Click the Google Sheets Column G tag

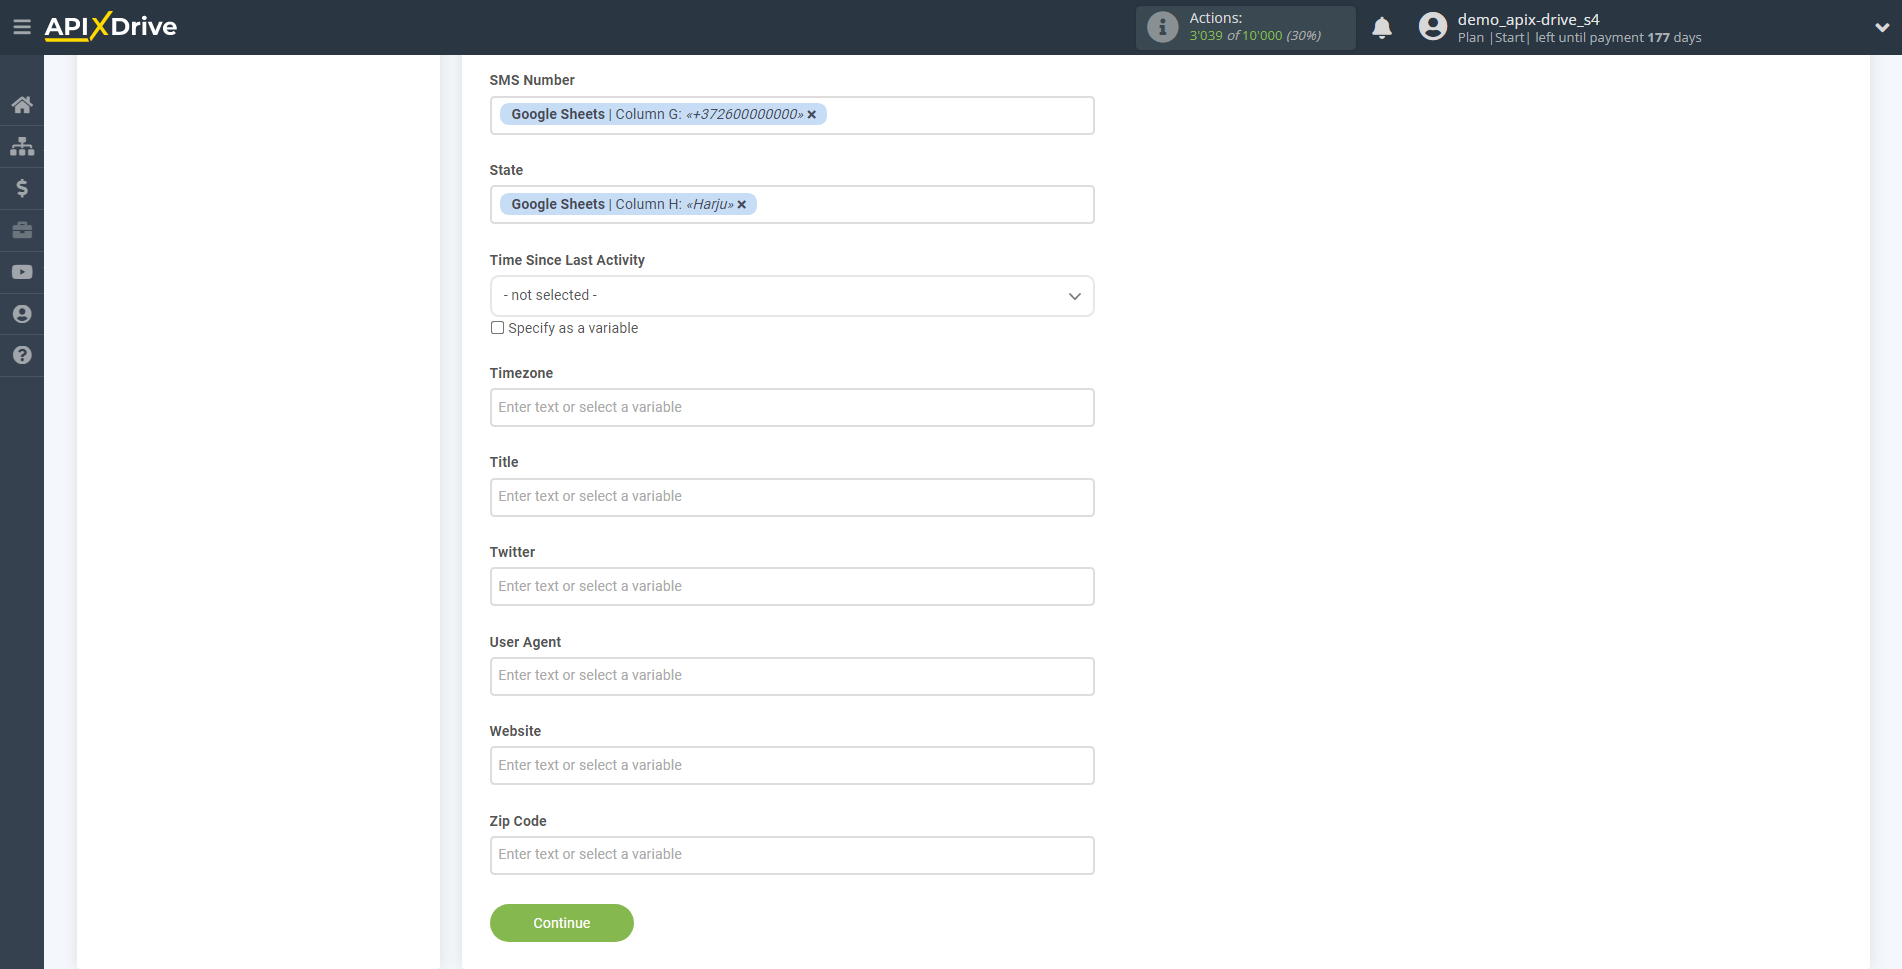663,115
